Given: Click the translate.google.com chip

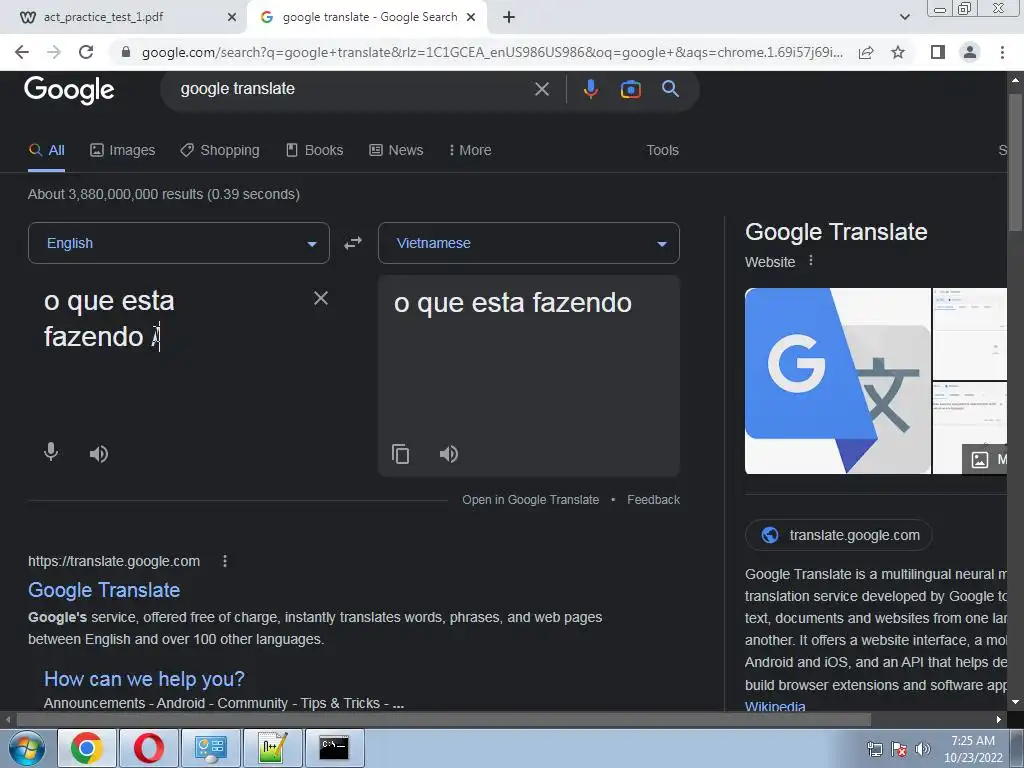Looking at the screenshot, I should (x=839, y=535).
